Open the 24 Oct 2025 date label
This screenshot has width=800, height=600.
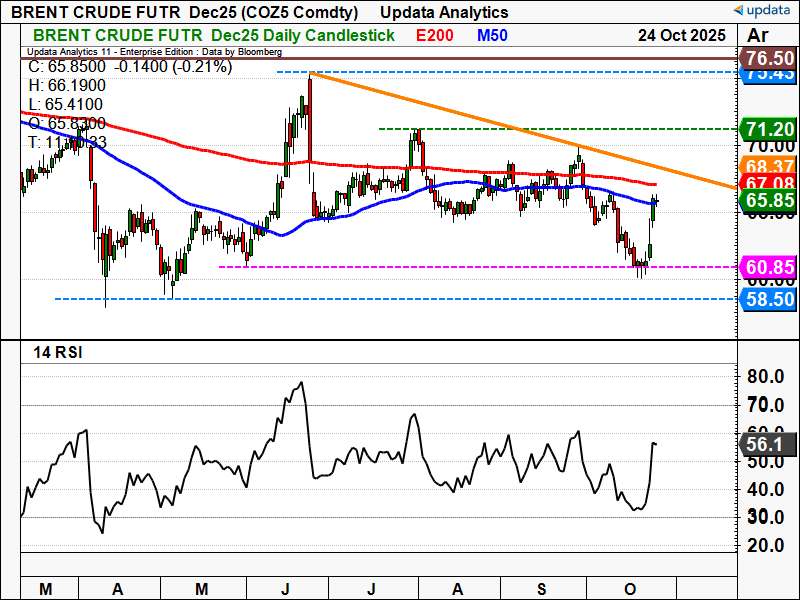coord(682,34)
